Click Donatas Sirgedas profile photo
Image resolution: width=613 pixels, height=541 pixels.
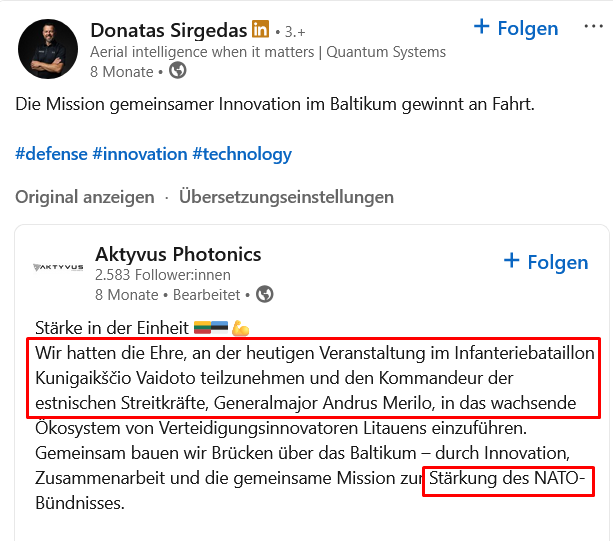pyautogui.click(x=47, y=49)
